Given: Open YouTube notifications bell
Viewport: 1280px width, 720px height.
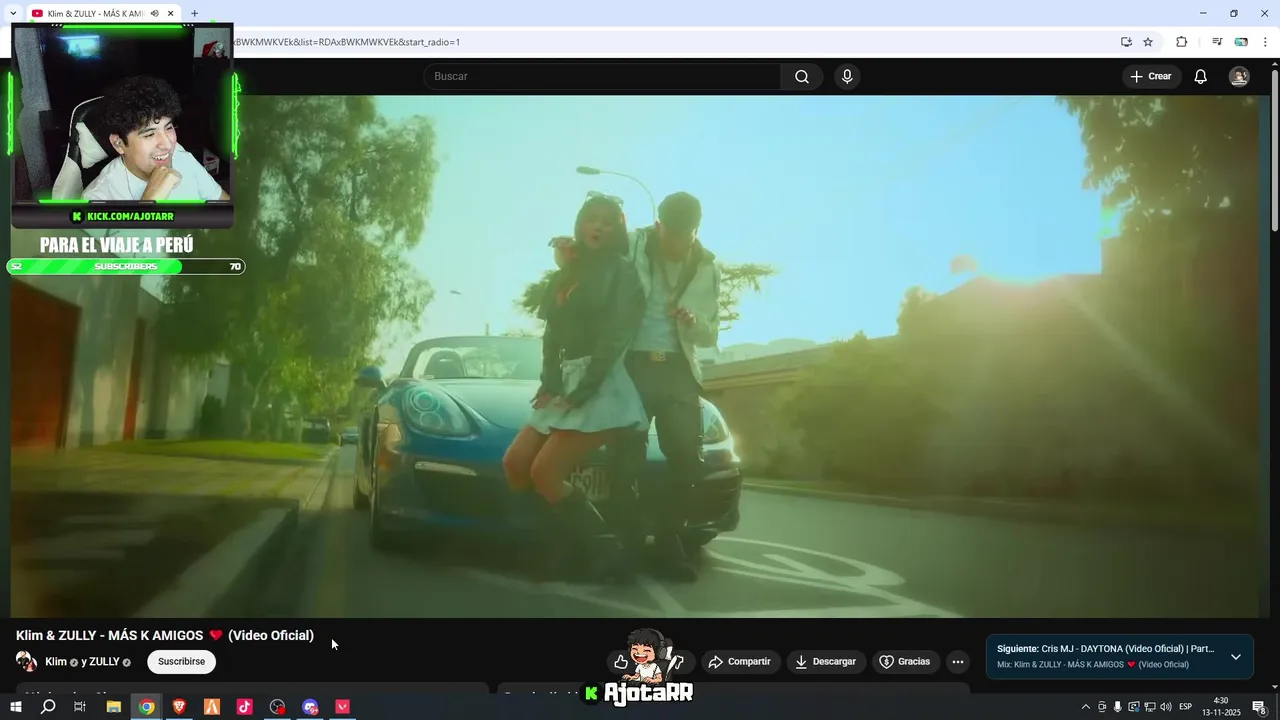Looking at the screenshot, I should pyautogui.click(x=1201, y=77).
